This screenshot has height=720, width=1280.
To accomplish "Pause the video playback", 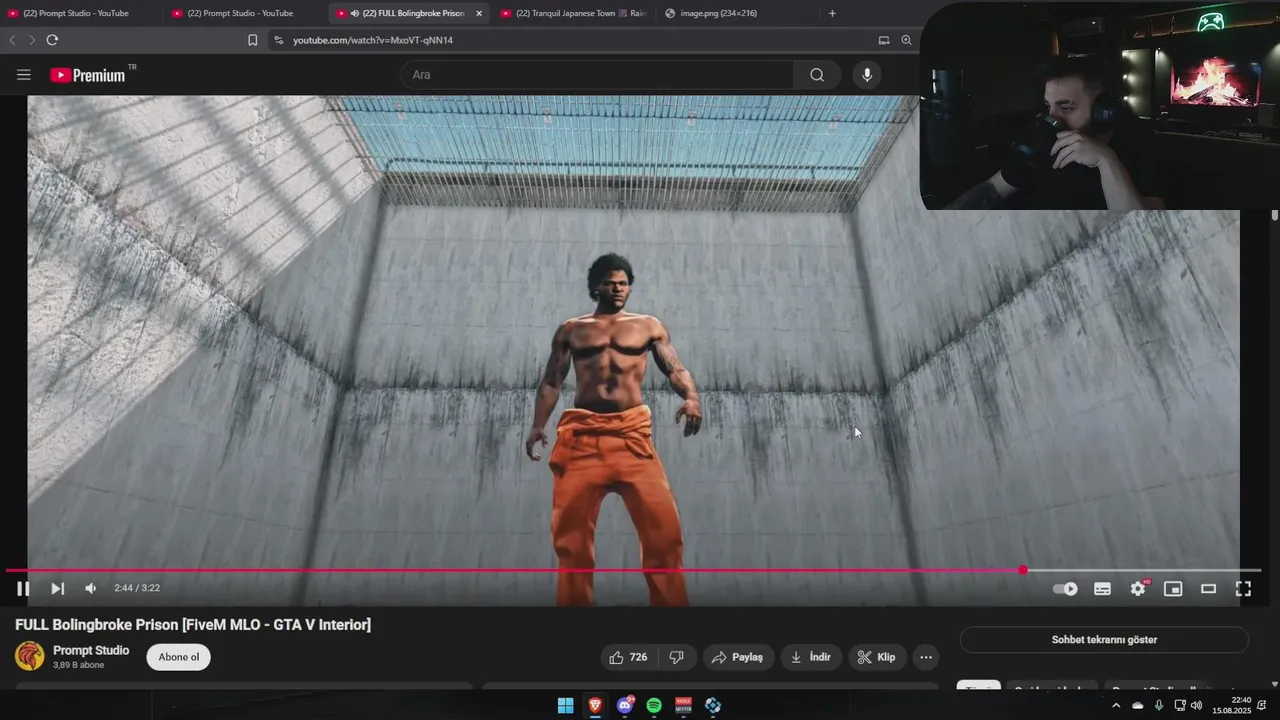I will click(x=23, y=589).
